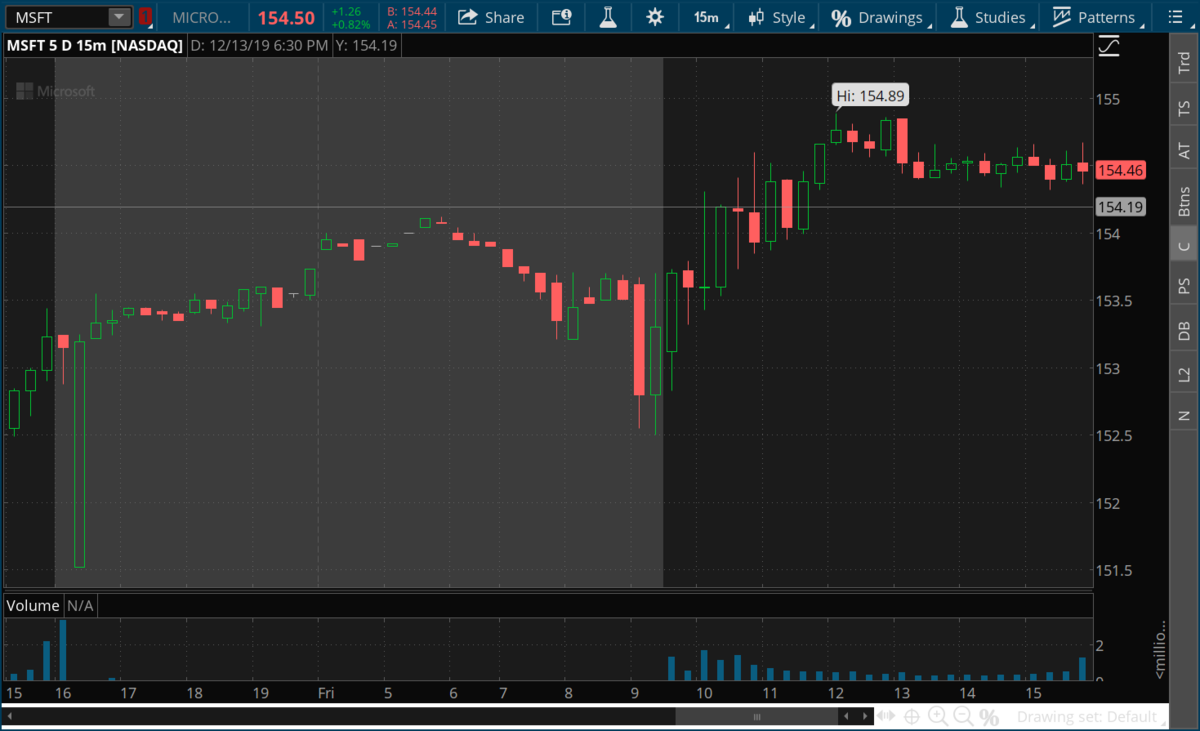Open the Btns sidebar tab

pyautogui.click(x=1184, y=201)
